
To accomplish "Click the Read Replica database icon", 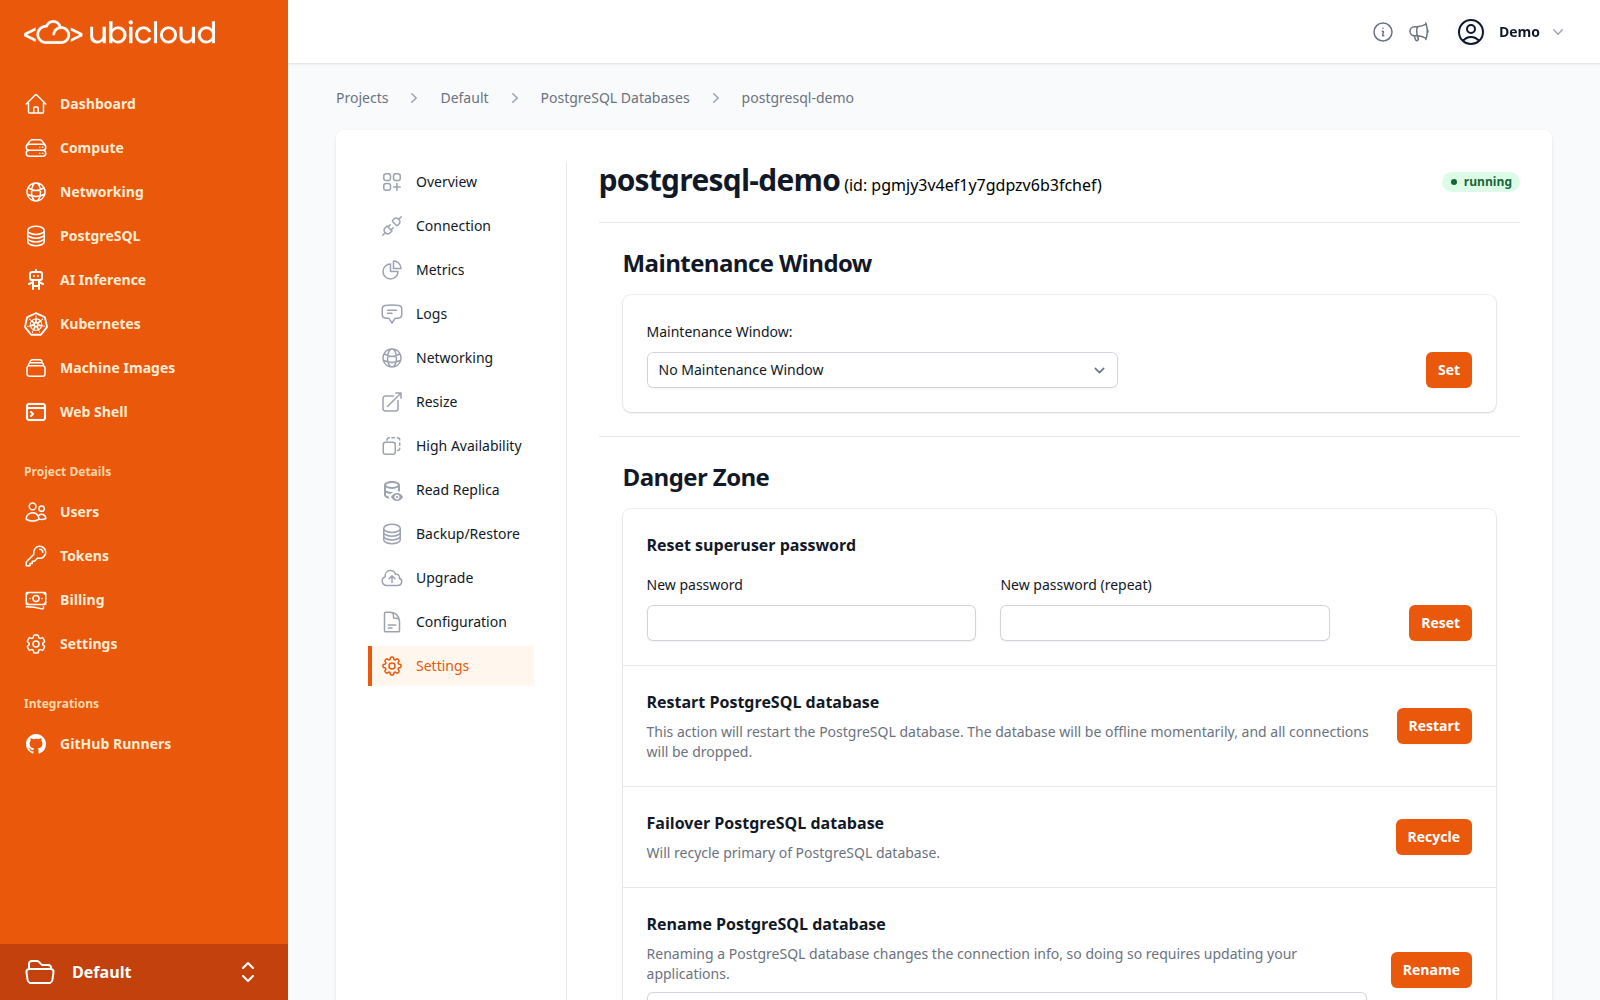I will point(392,490).
